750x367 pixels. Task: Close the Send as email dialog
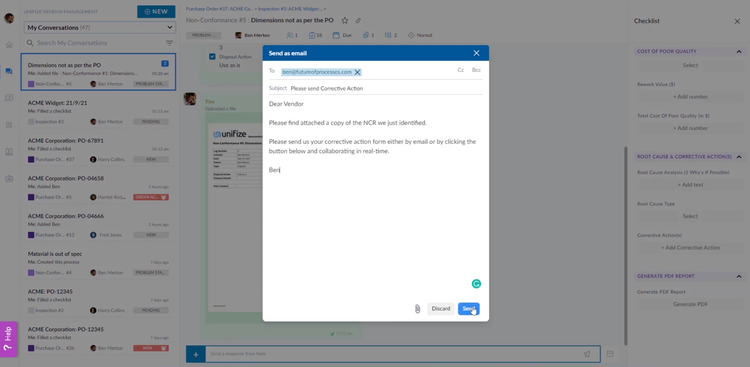[476, 53]
